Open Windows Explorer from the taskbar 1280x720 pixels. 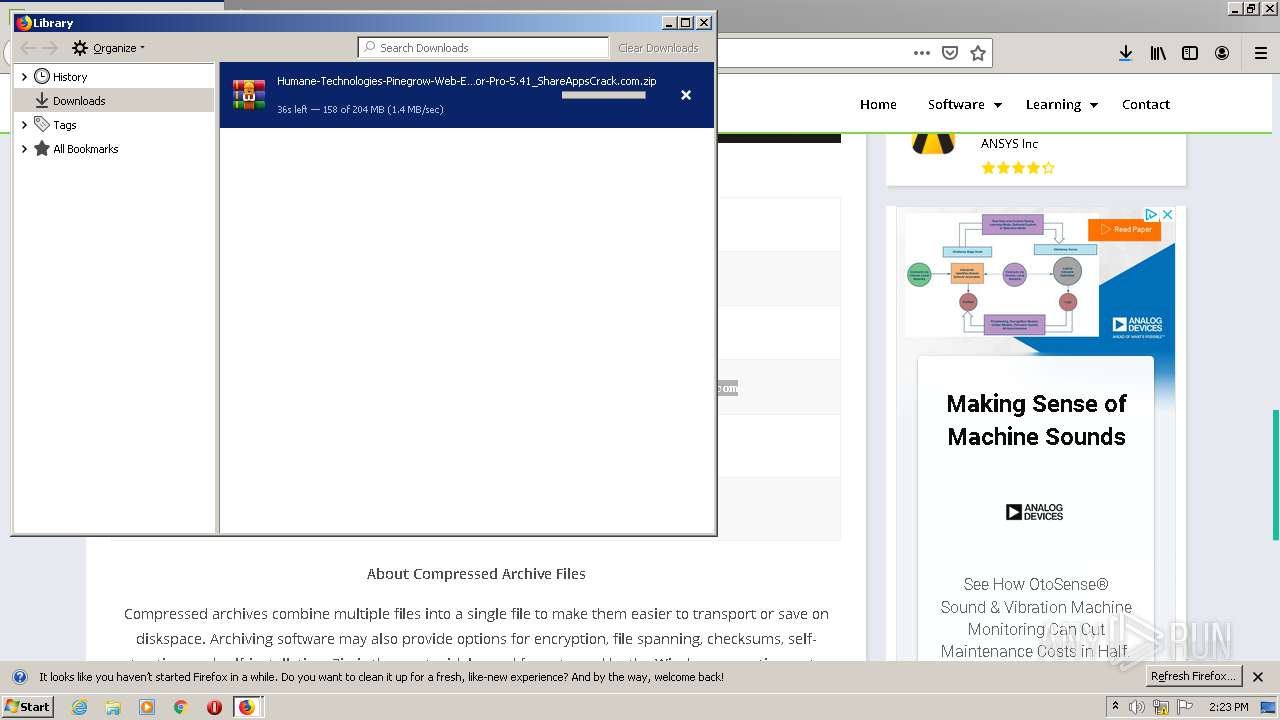click(x=113, y=707)
